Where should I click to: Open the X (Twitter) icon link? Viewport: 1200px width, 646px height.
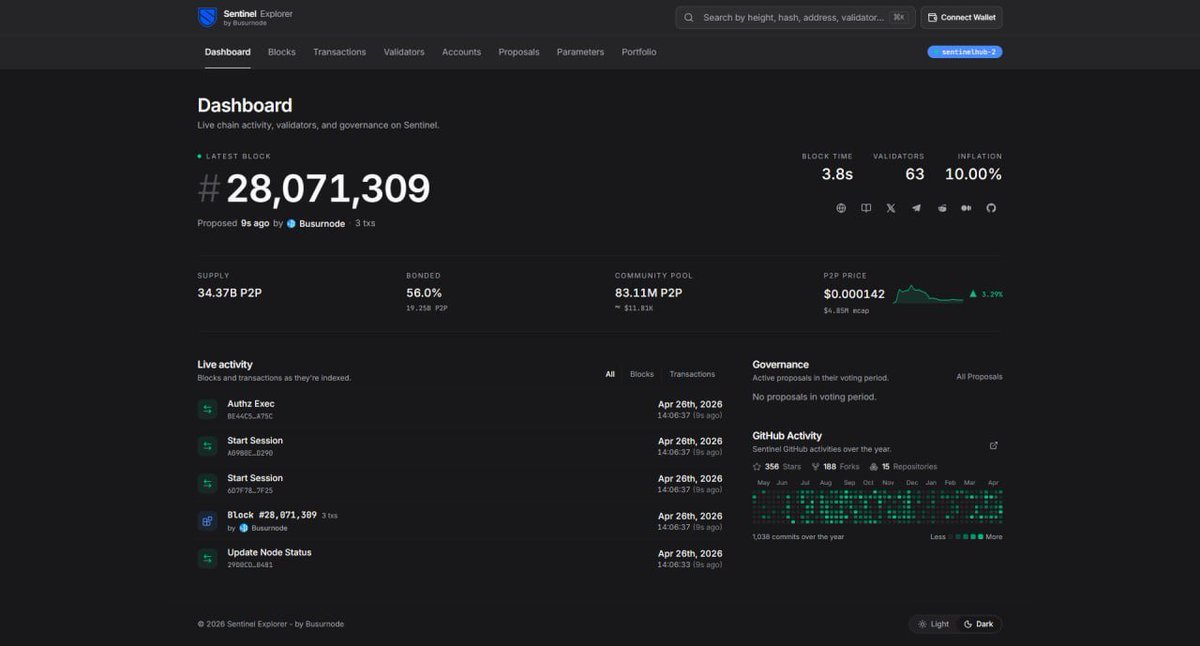(x=891, y=208)
